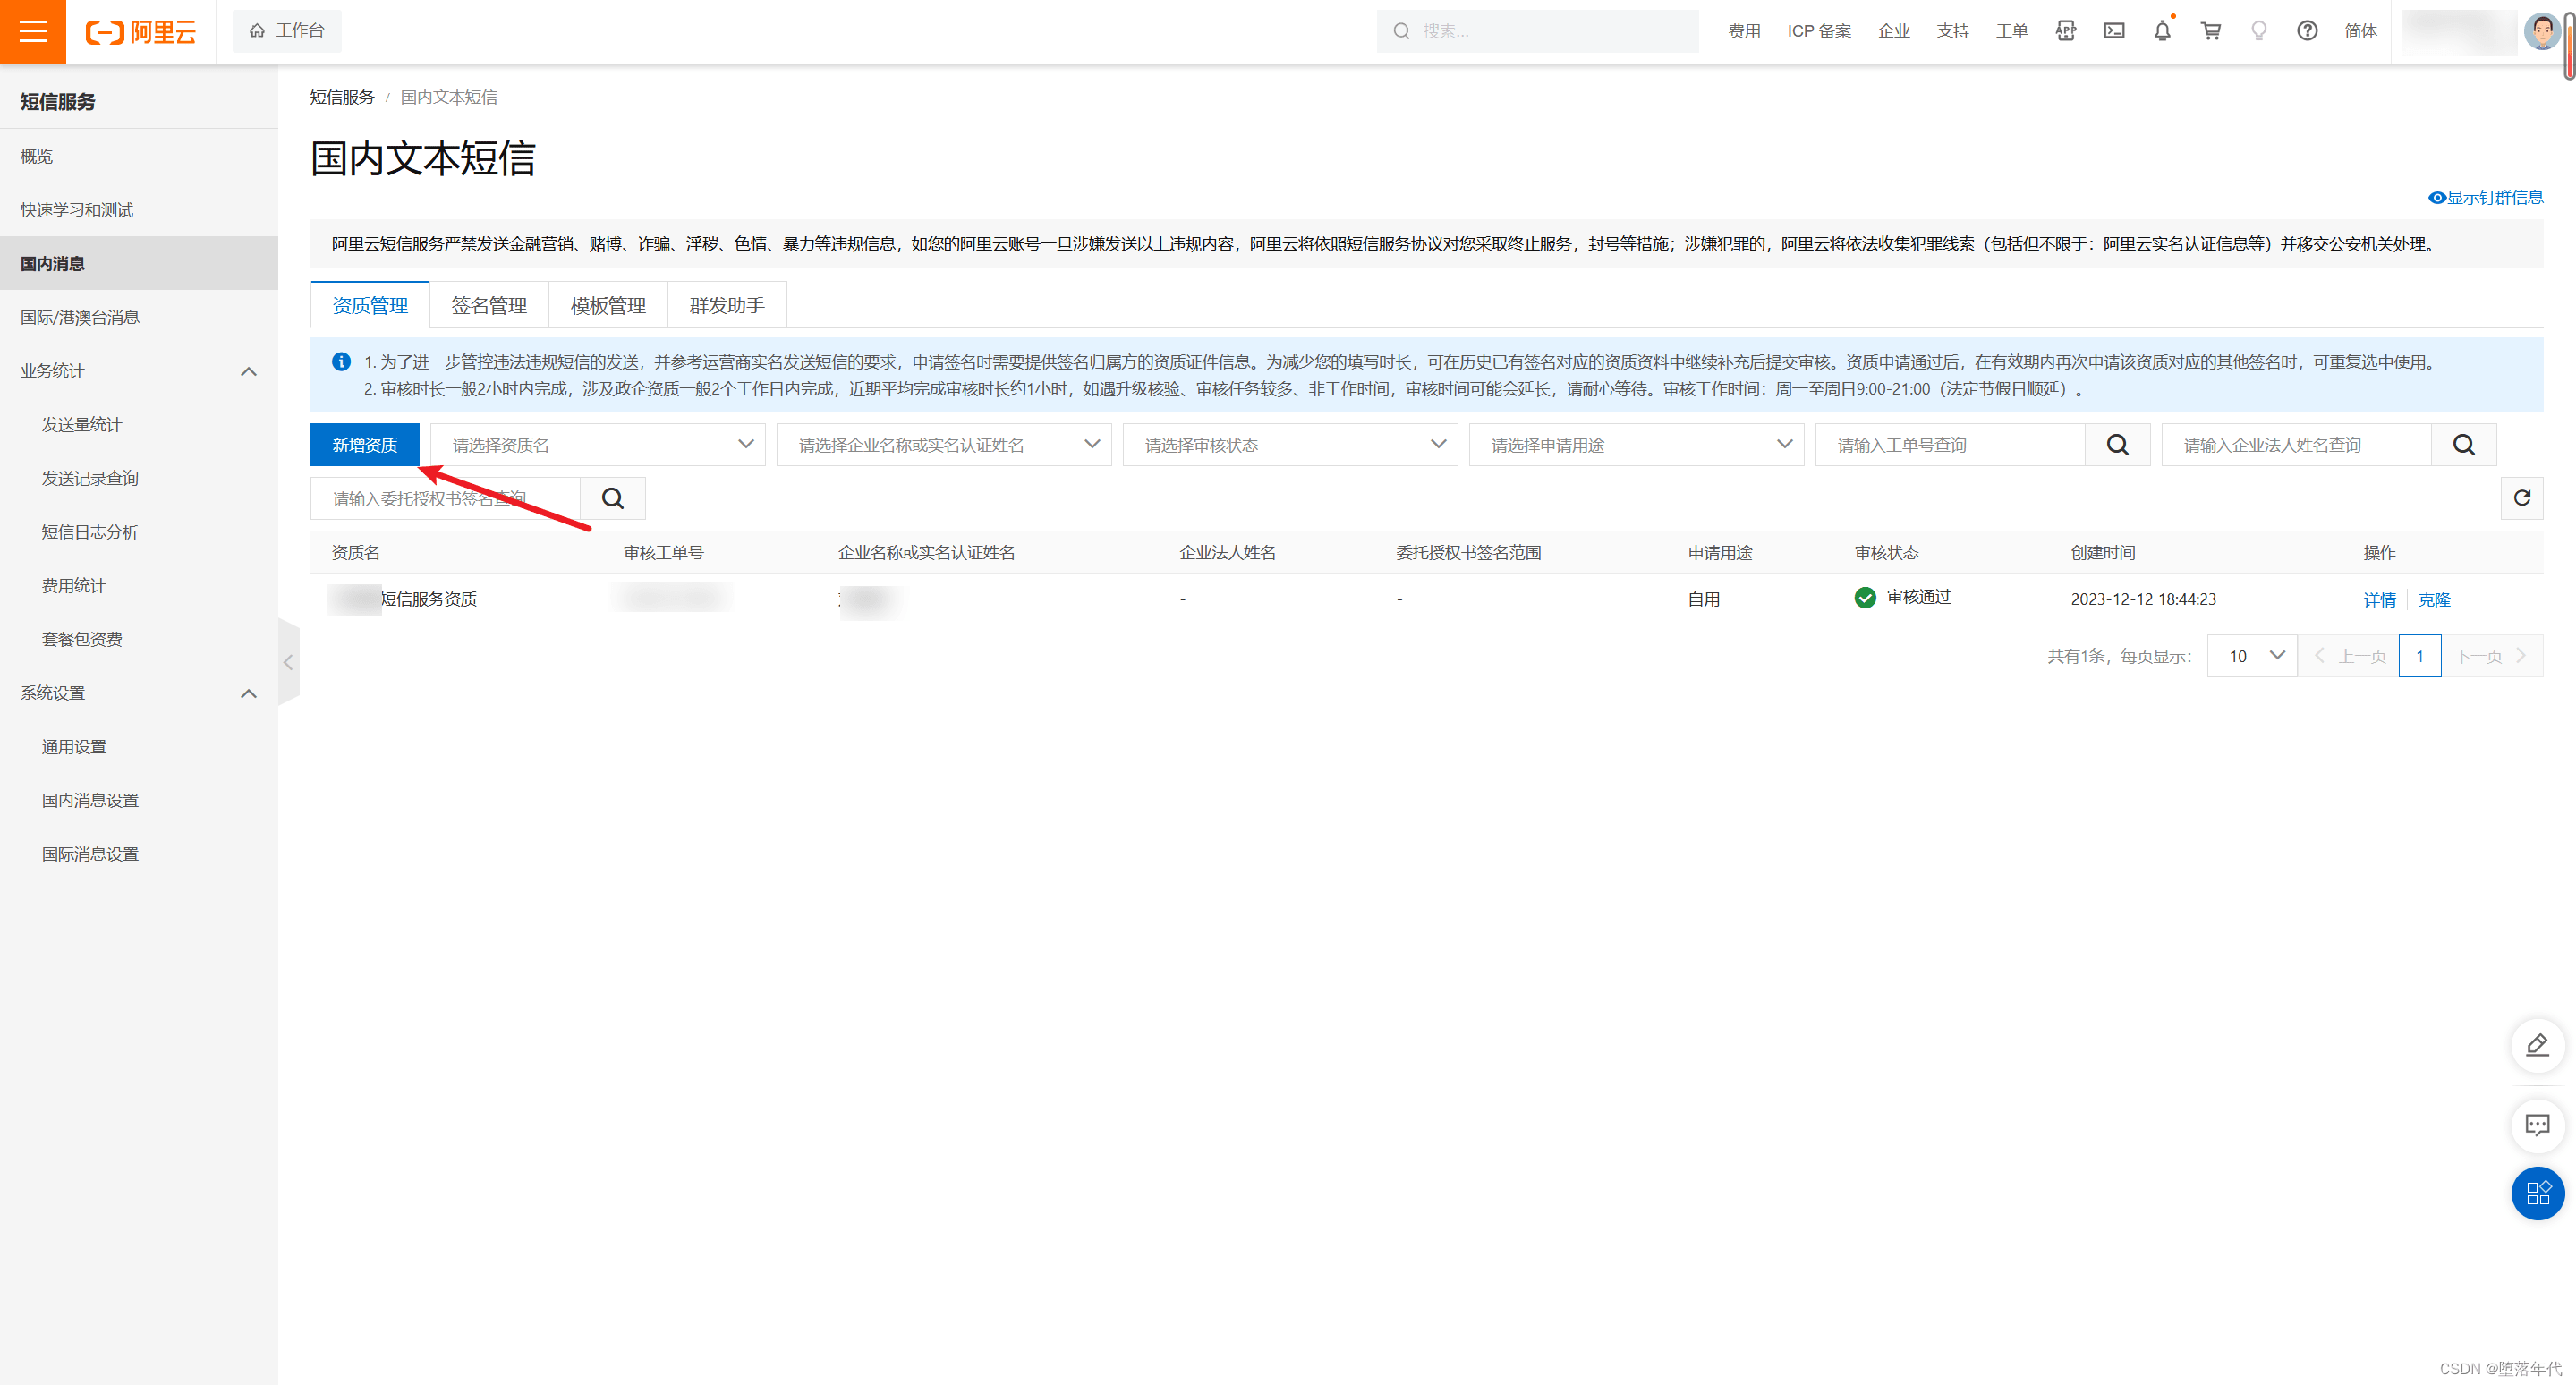Screen dimensions: 2576x1385
Task: Click search icon for 委托授权书签名 query
Action: (613, 498)
